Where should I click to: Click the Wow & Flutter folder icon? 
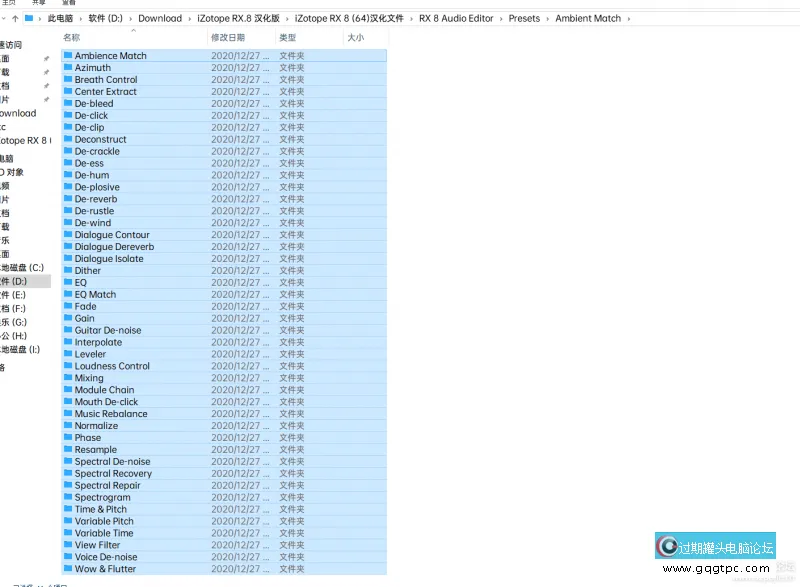click(x=68, y=569)
